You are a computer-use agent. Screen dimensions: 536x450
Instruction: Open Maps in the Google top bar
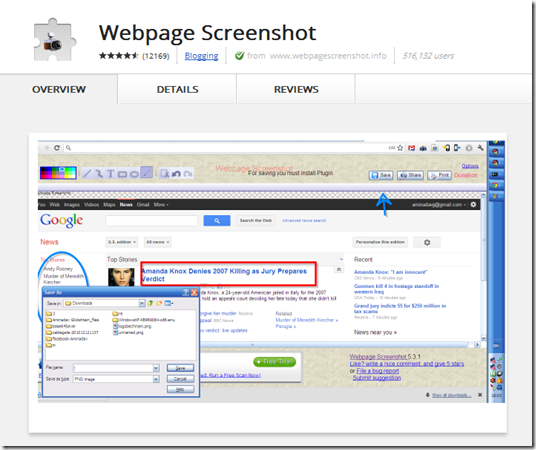click(x=109, y=204)
